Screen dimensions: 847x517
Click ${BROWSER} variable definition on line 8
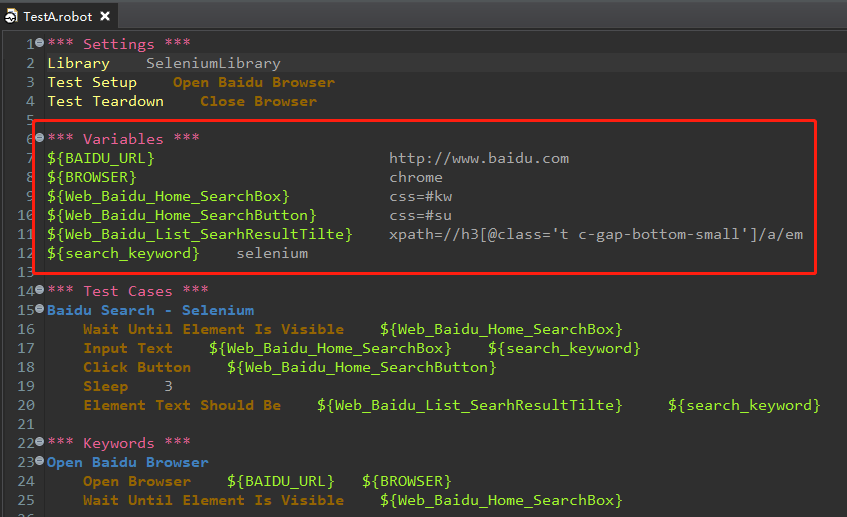click(92, 177)
